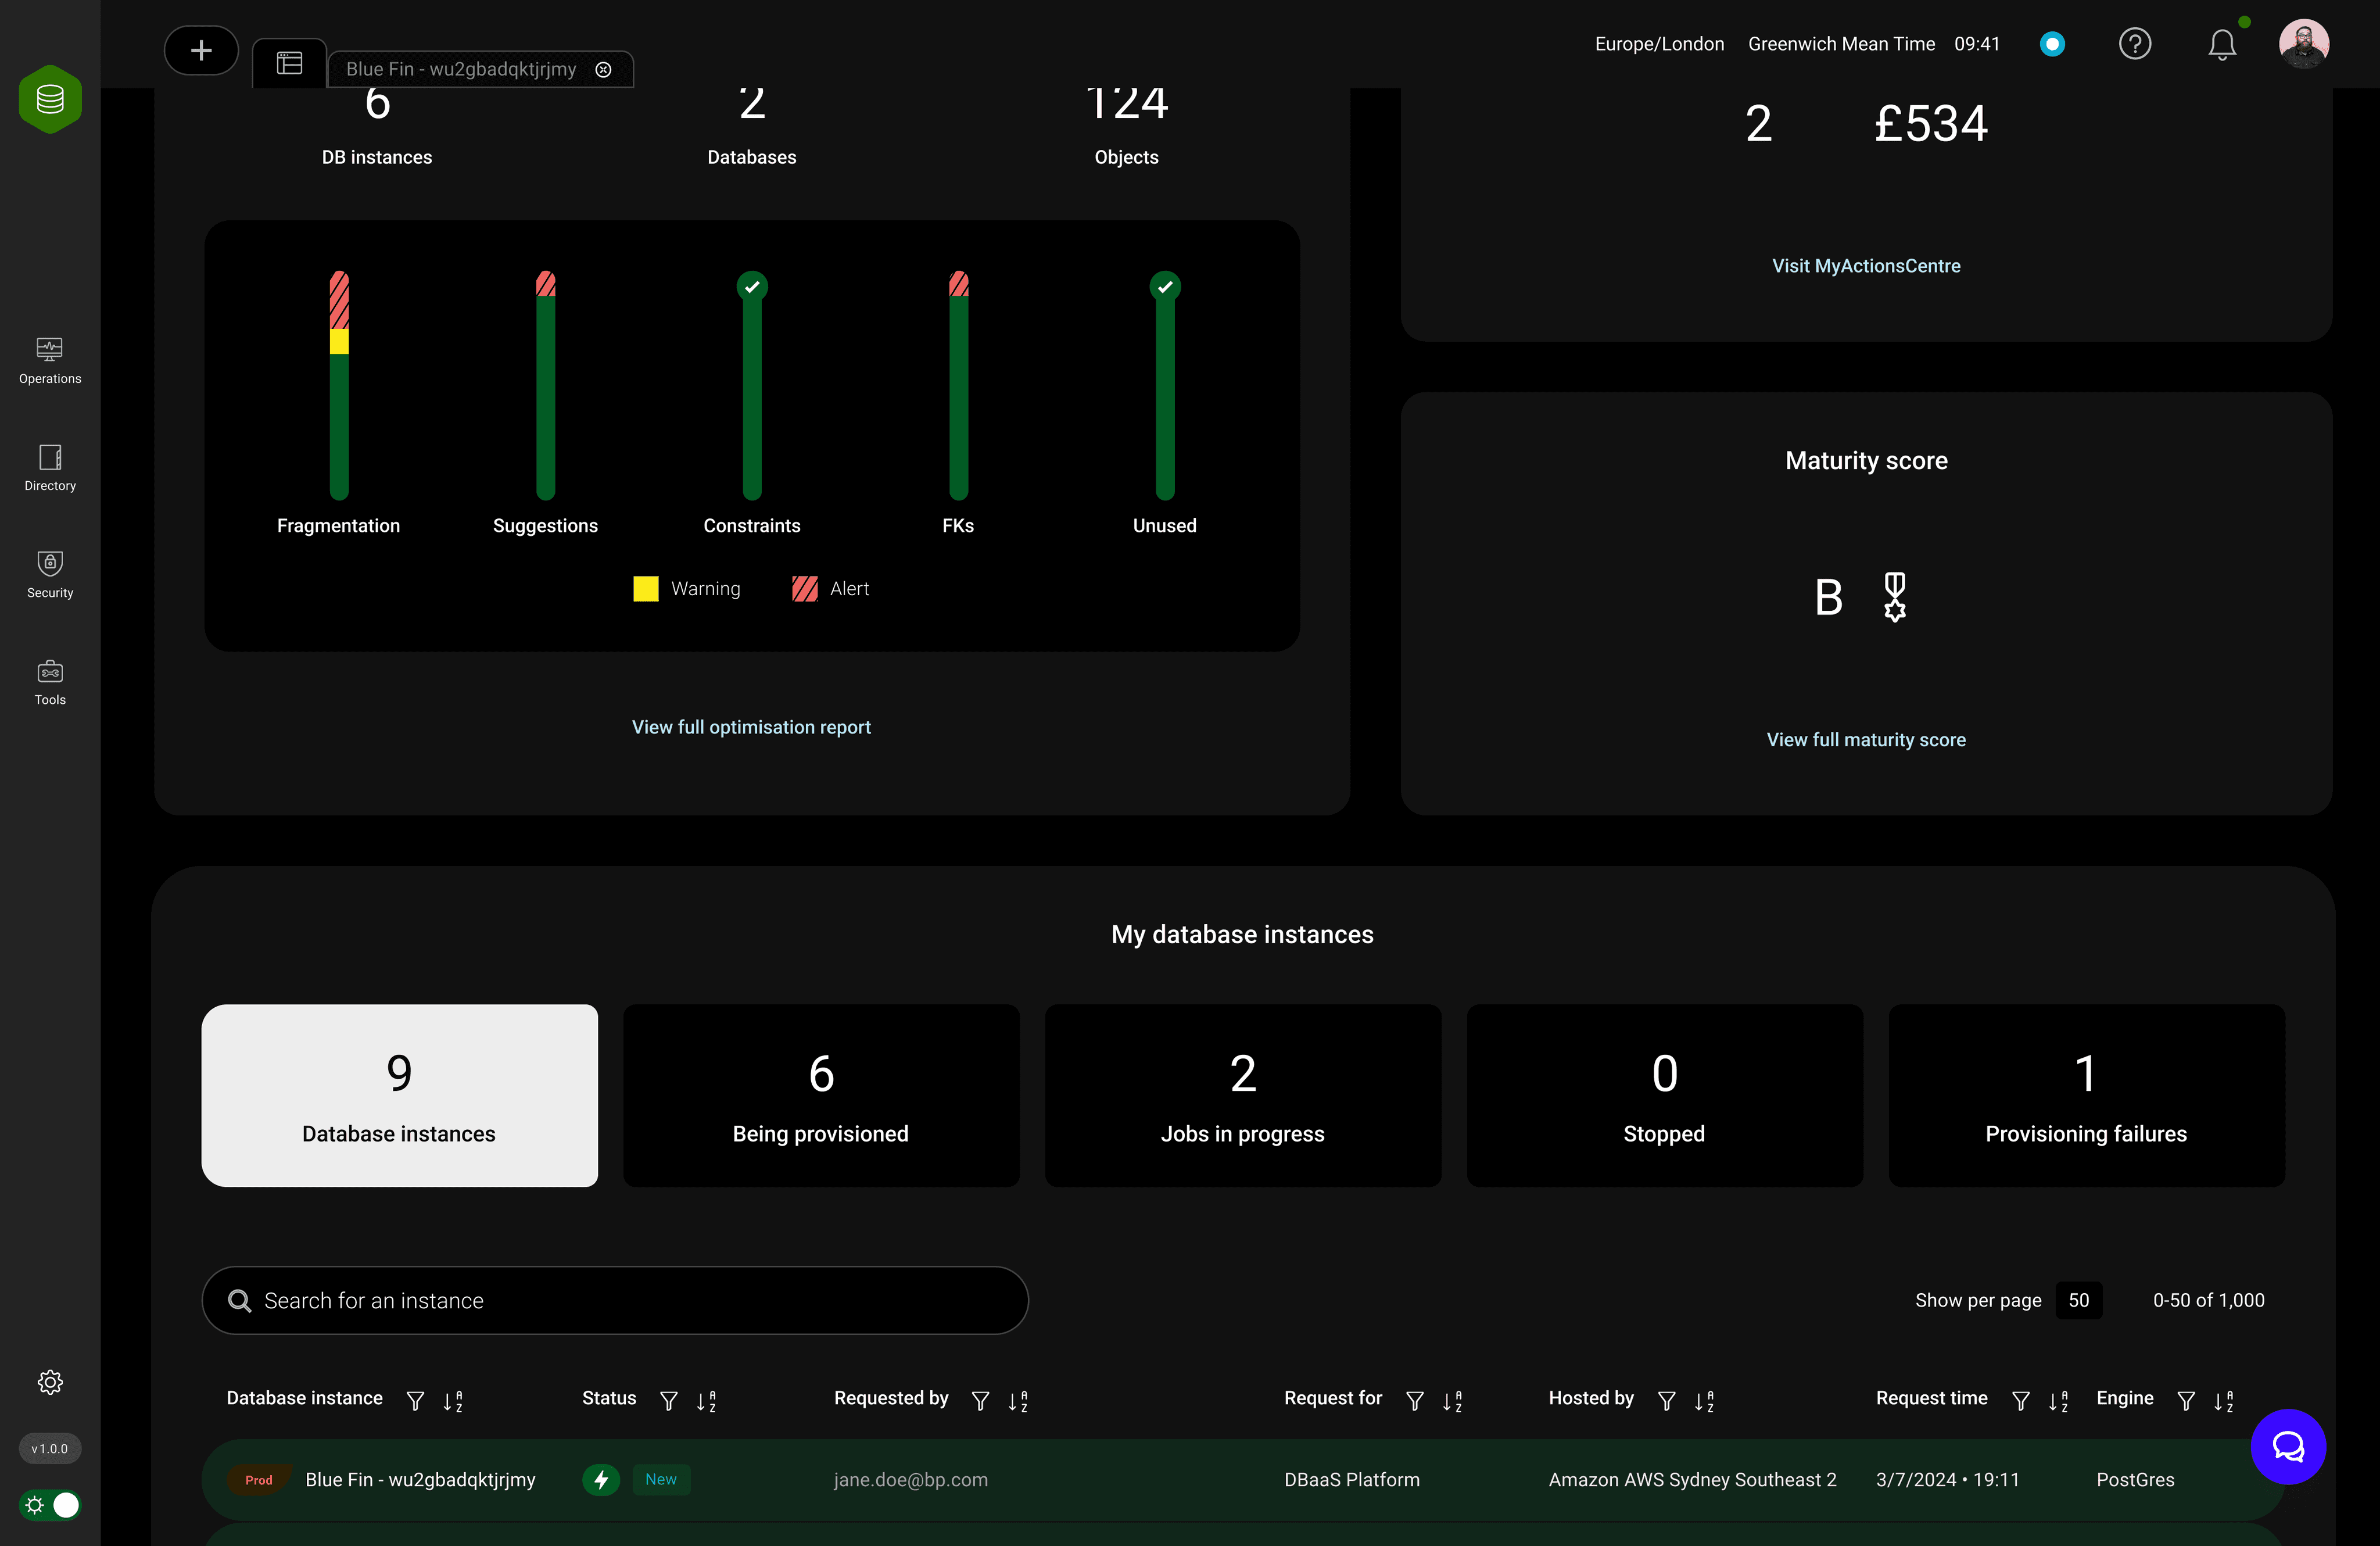Screen dimensions: 2380x1546
Task: Open the Directory sidebar section
Action: point(50,467)
